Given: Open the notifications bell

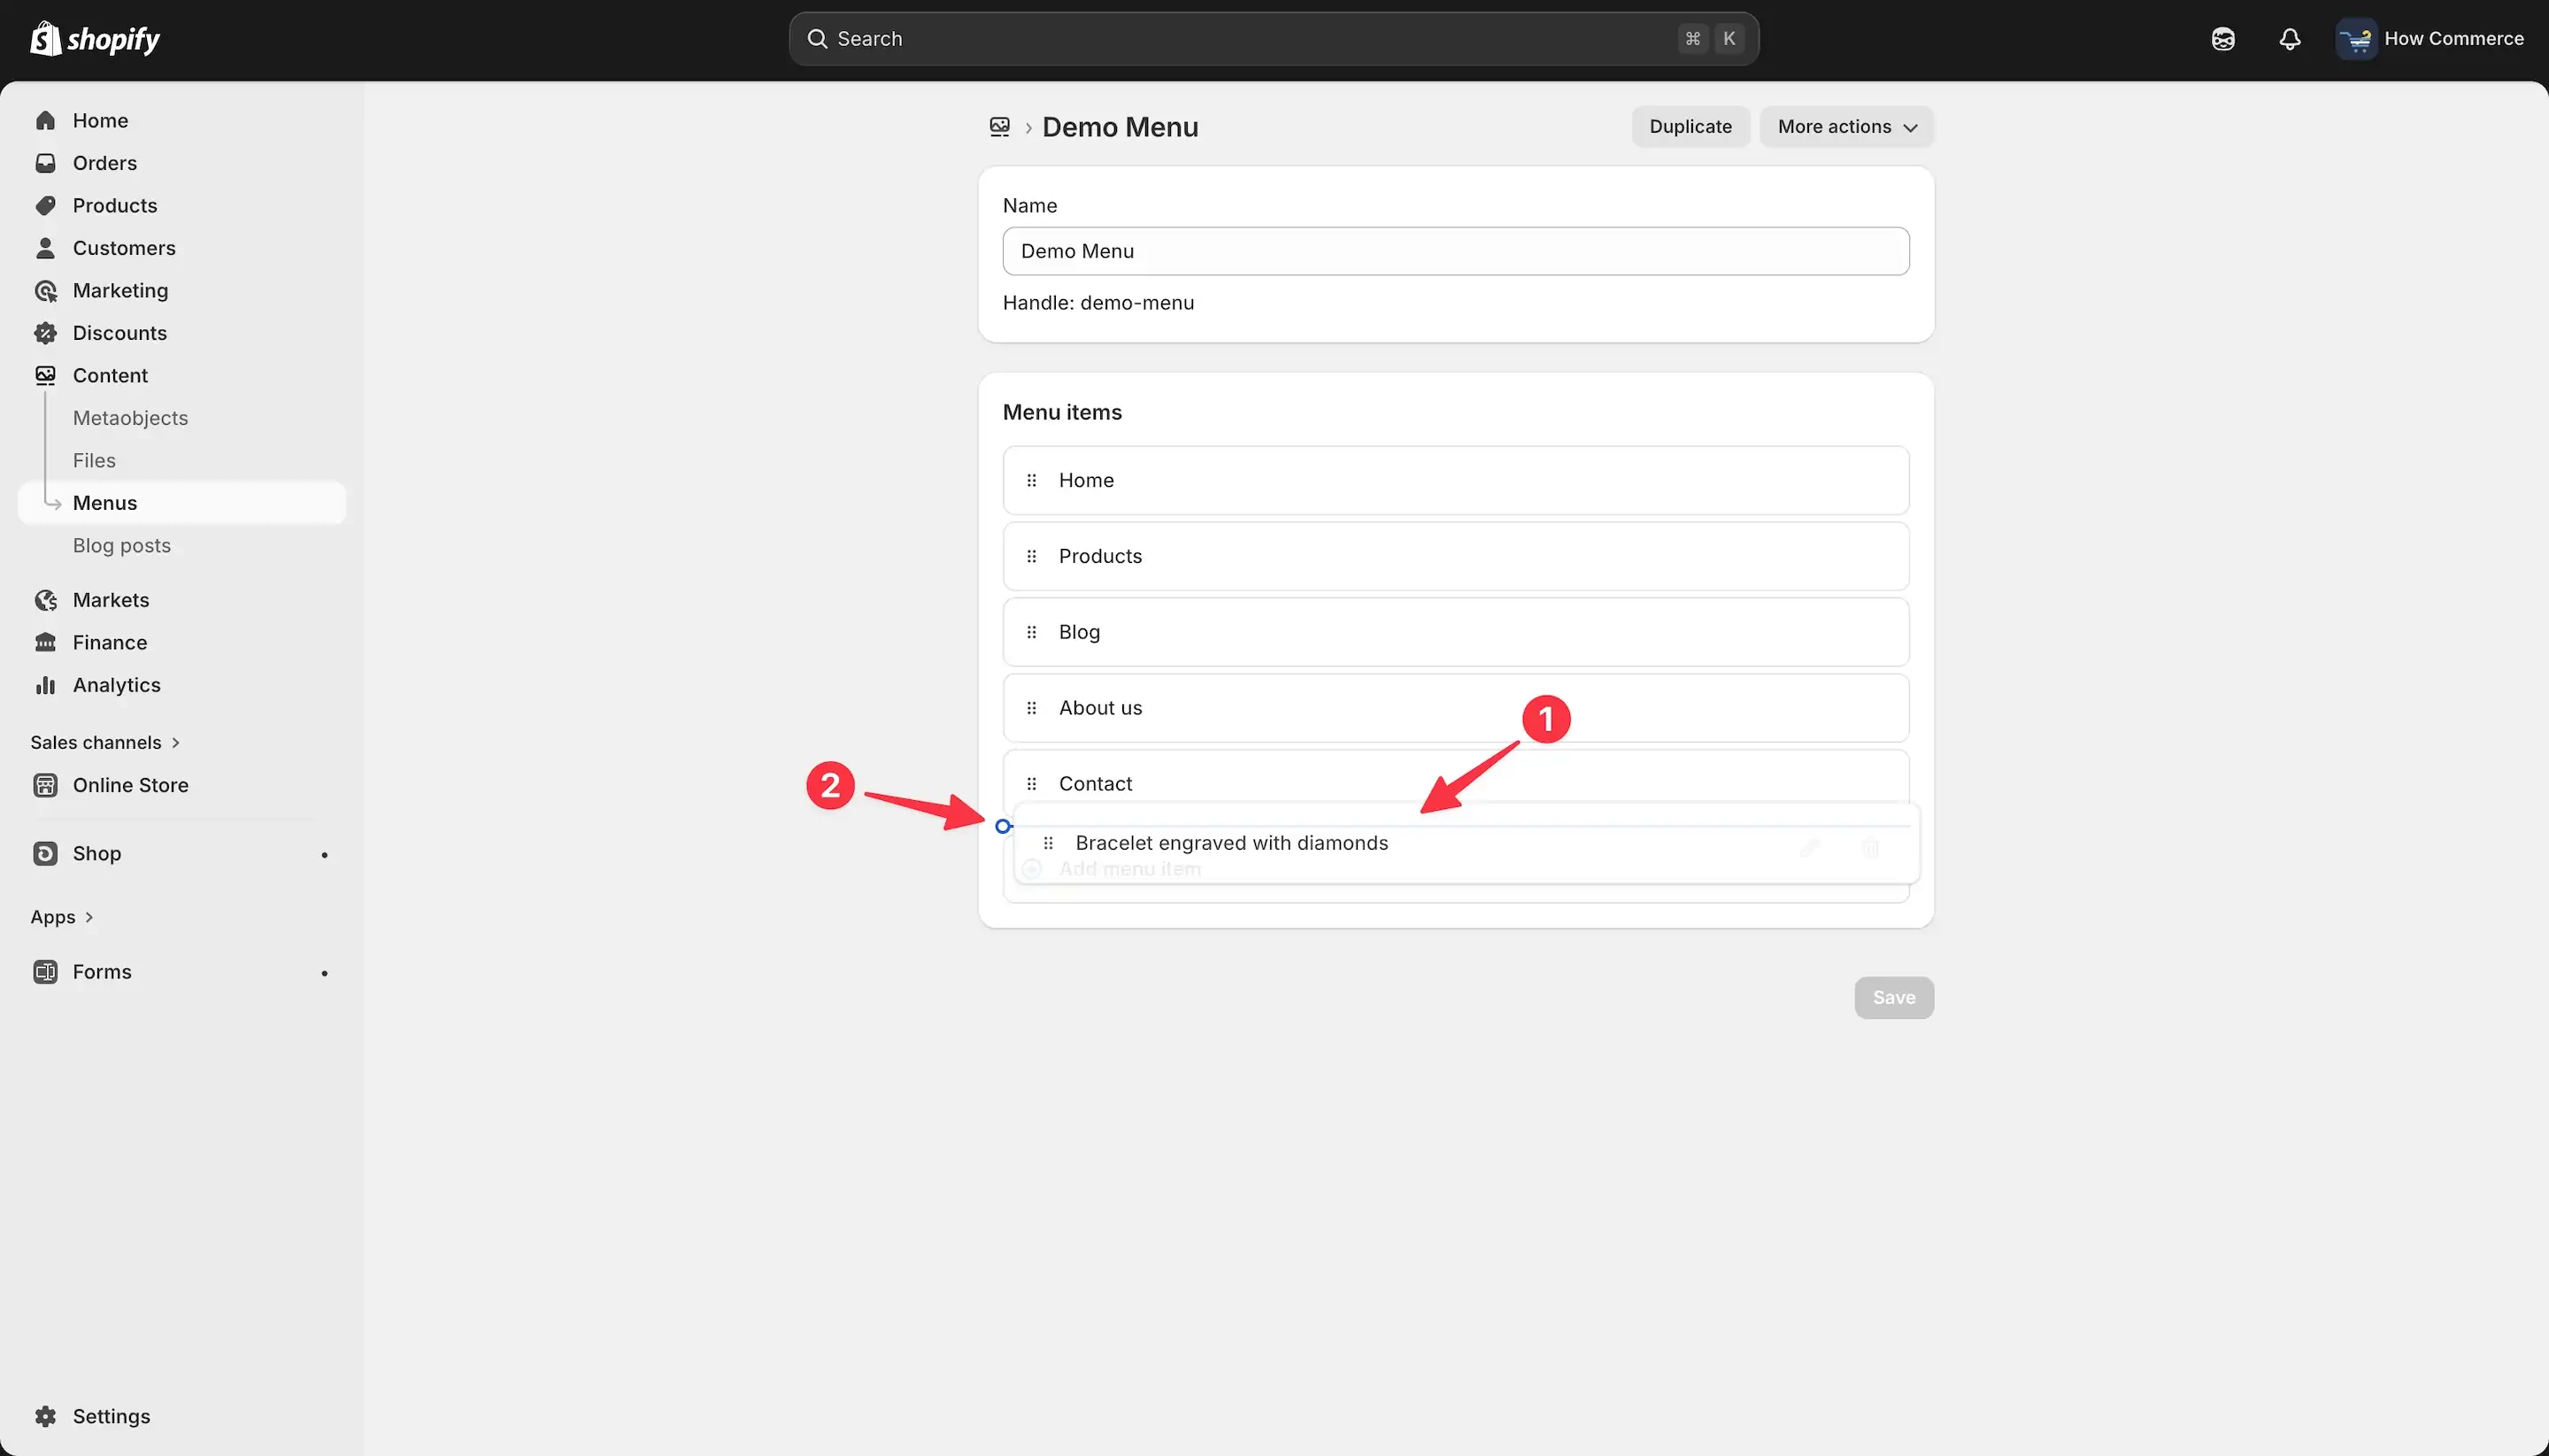Looking at the screenshot, I should [2290, 39].
